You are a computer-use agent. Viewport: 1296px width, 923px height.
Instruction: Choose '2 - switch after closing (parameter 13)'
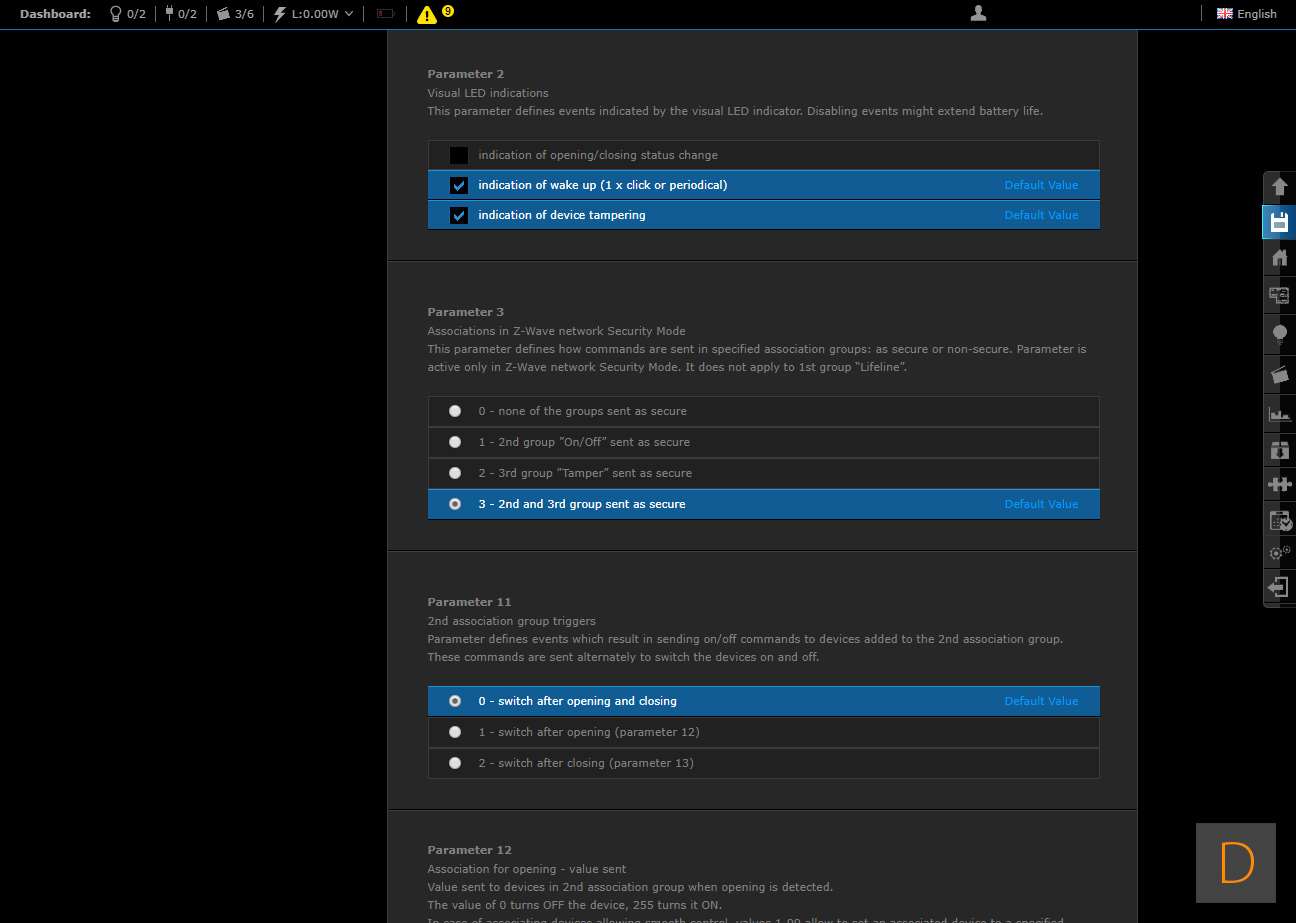[x=455, y=763]
